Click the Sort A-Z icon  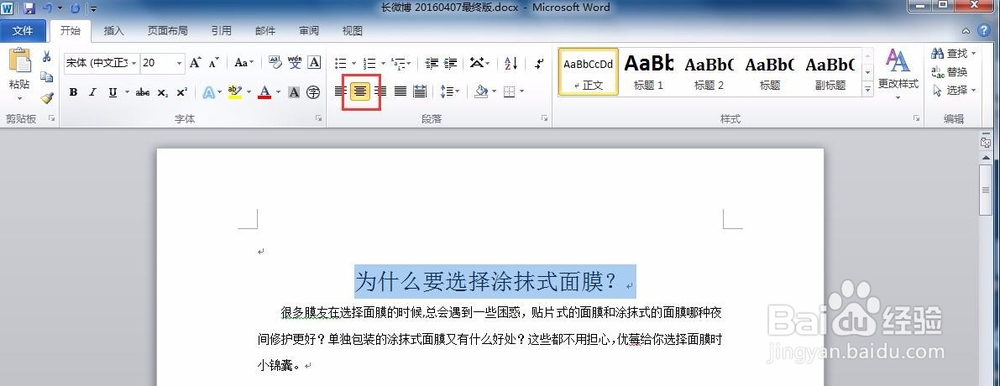click(511, 63)
